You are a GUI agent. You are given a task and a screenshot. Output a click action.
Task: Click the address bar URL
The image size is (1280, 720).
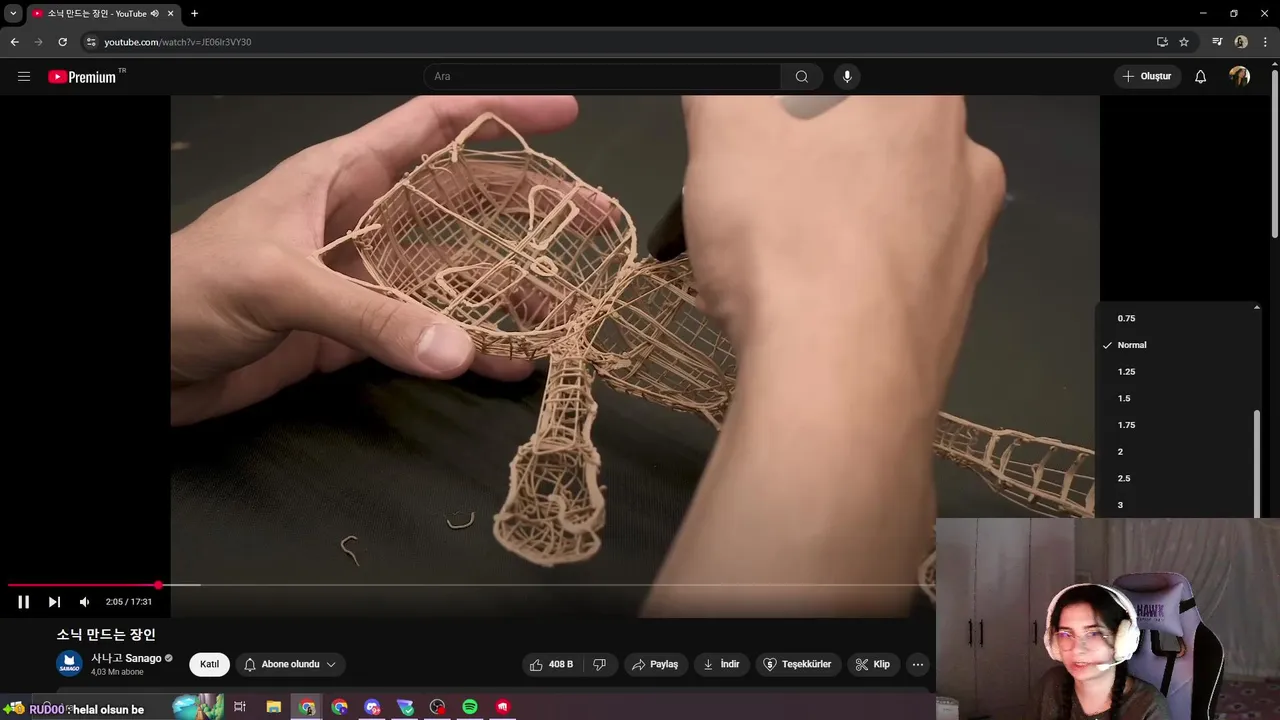178,42
